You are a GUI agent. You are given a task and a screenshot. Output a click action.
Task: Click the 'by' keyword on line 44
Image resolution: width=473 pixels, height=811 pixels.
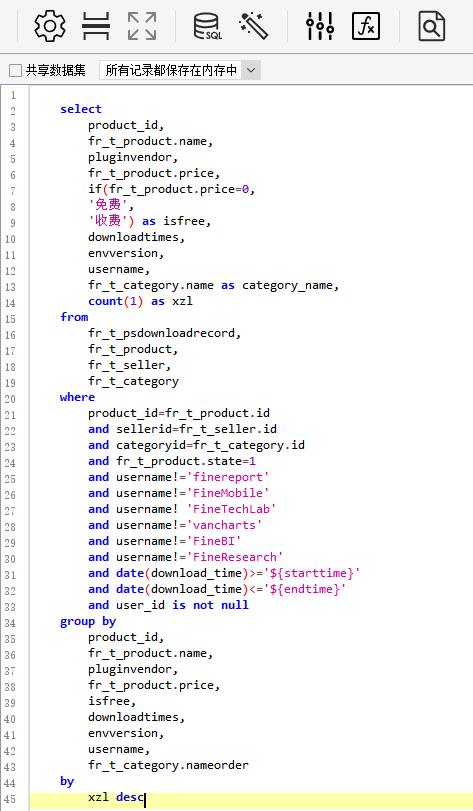(x=67, y=782)
